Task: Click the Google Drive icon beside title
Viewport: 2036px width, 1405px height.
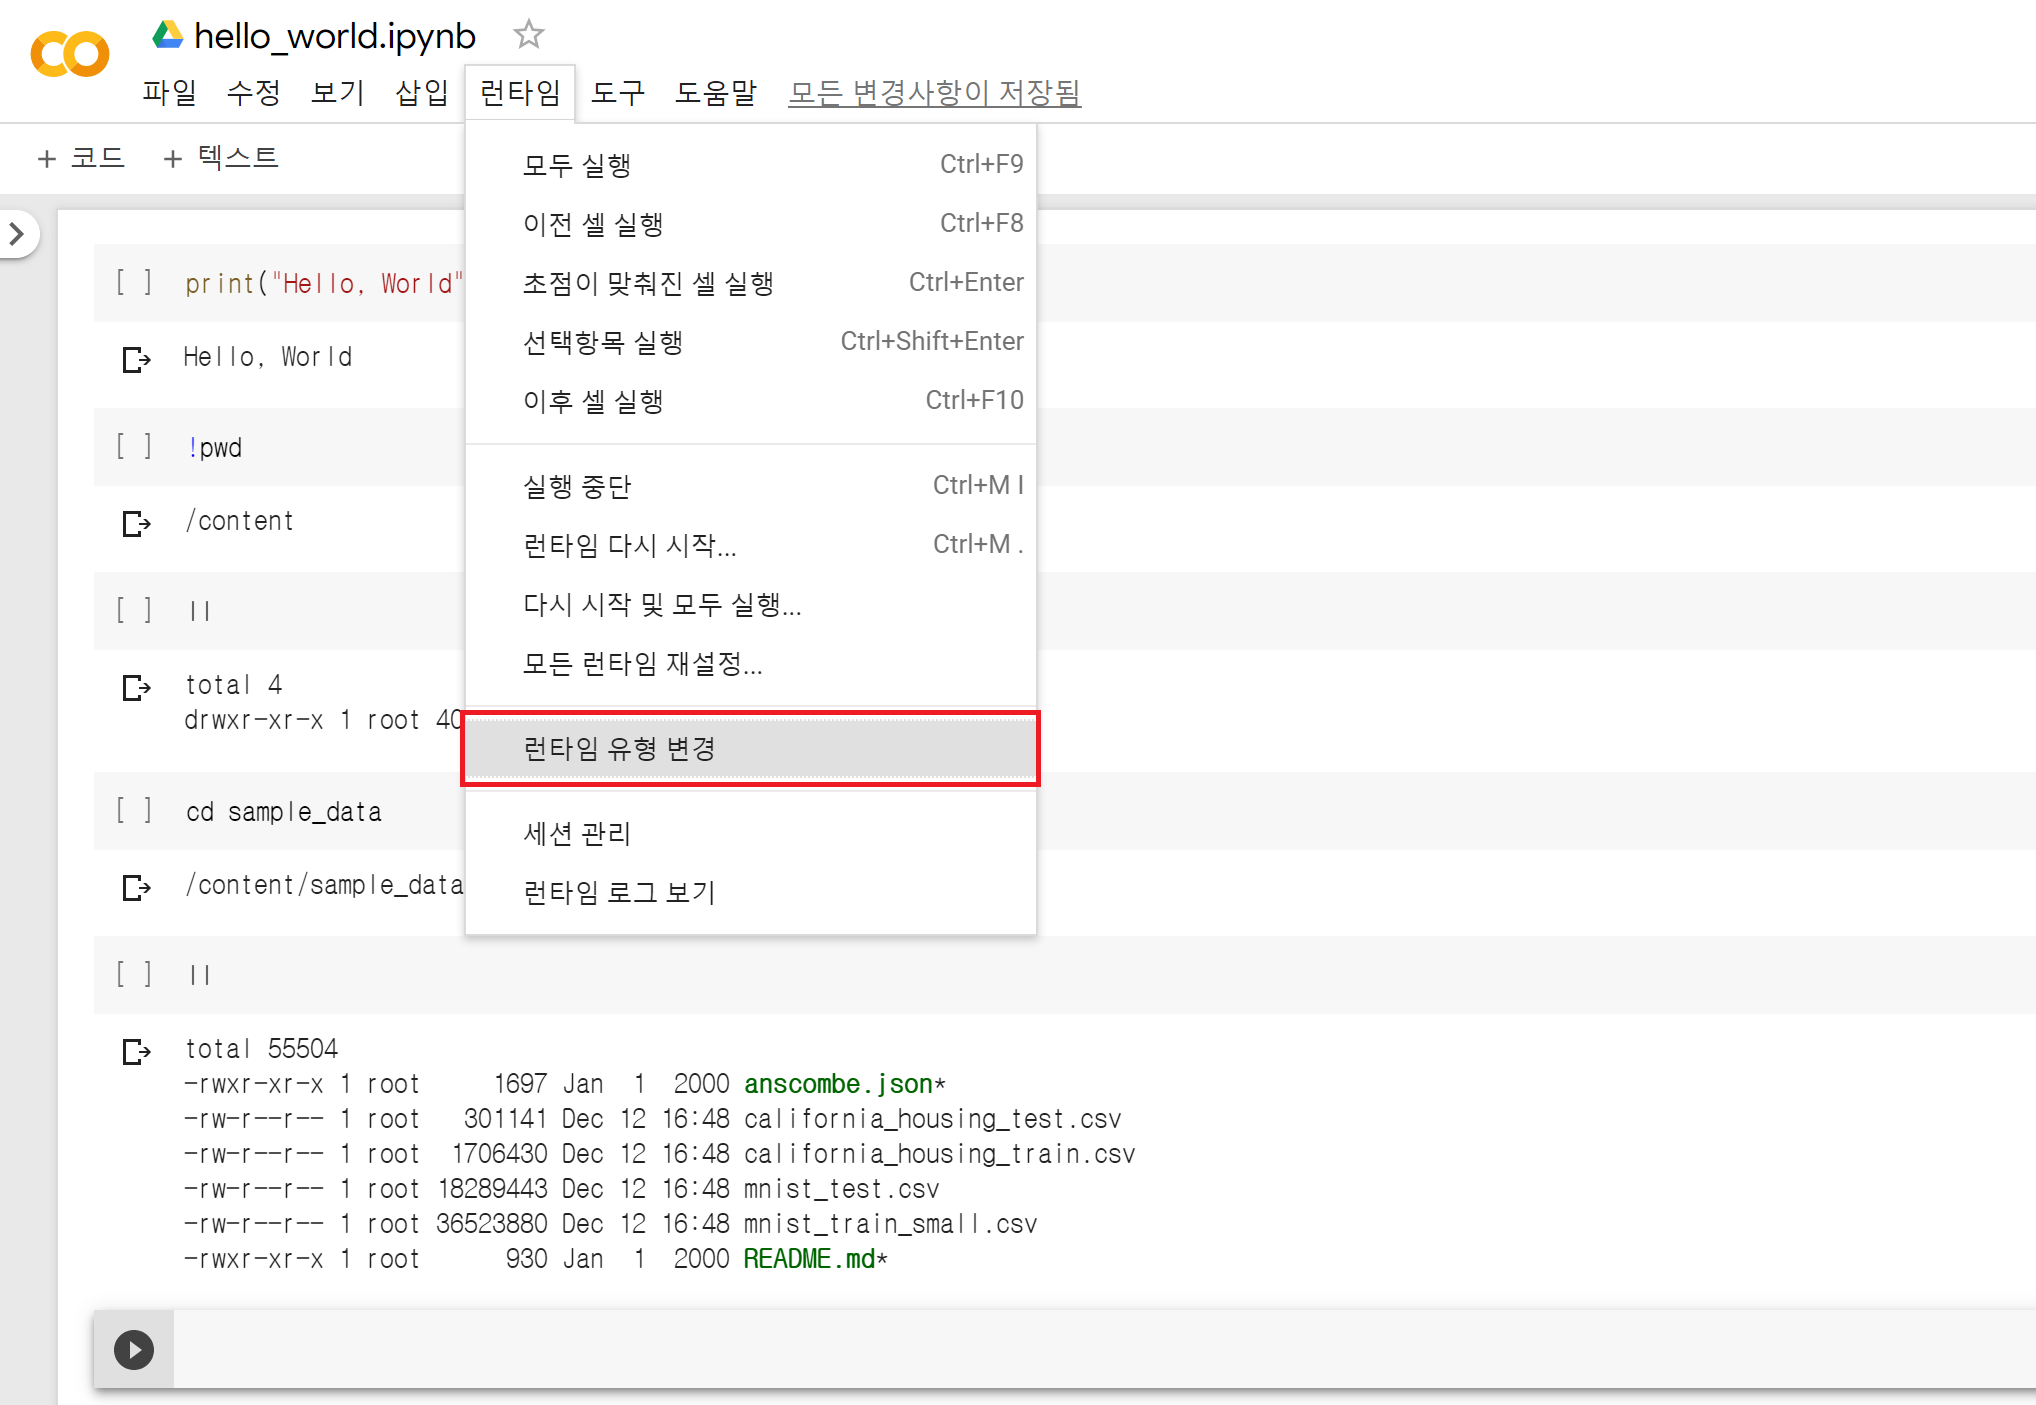Action: pyautogui.click(x=167, y=35)
